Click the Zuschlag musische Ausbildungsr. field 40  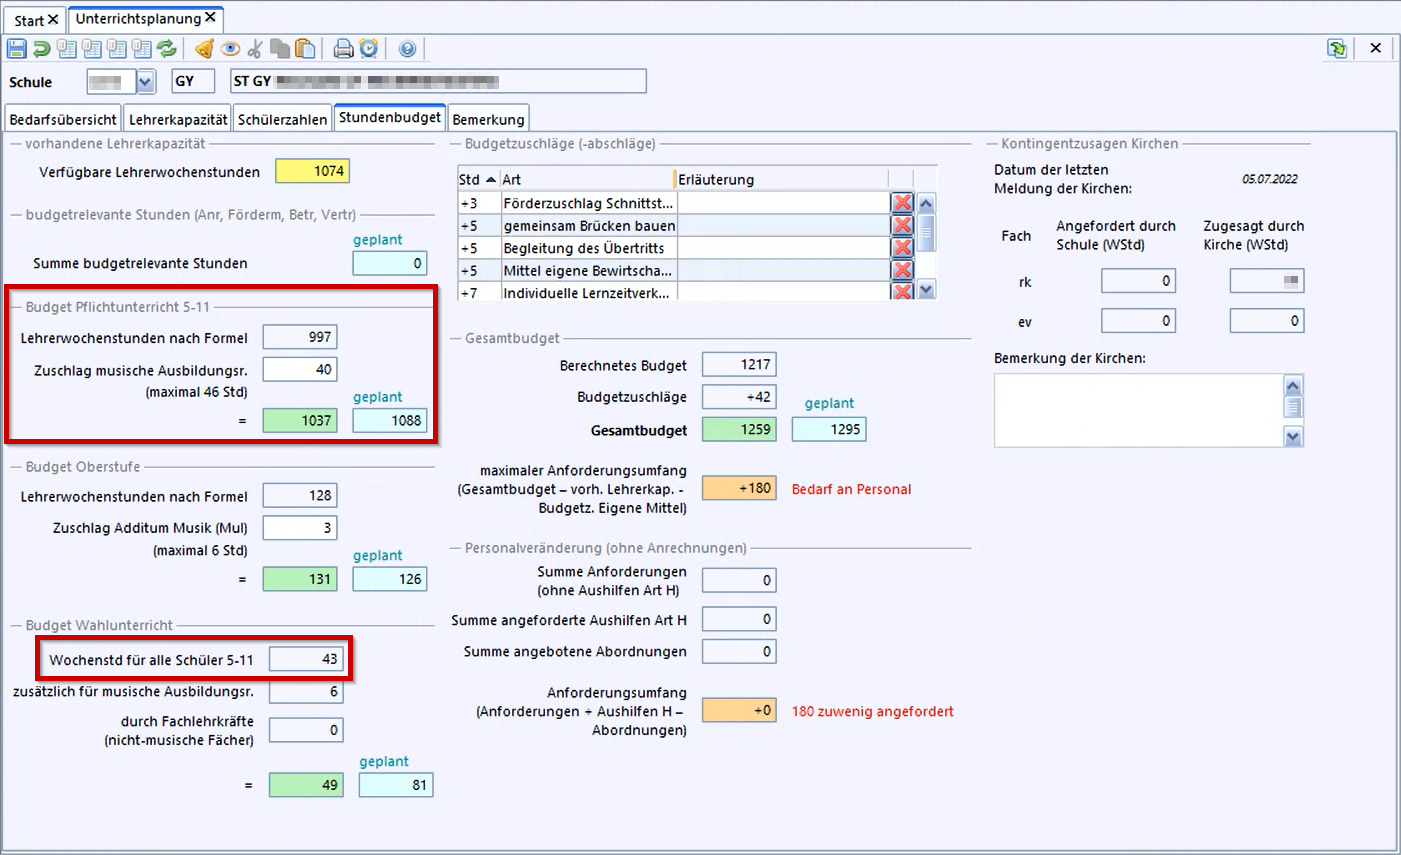coord(300,369)
